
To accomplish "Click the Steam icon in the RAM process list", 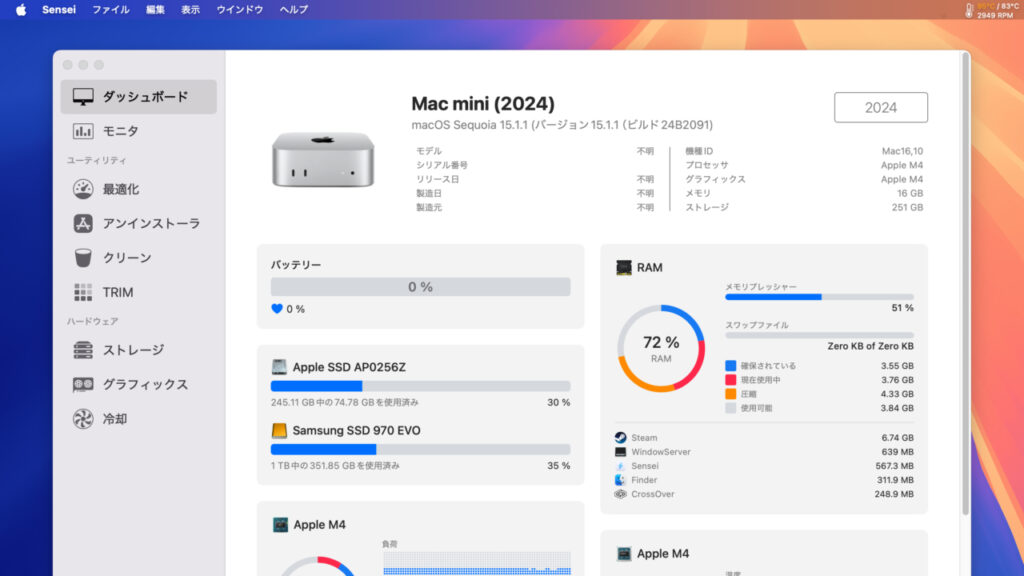I will tap(623, 437).
